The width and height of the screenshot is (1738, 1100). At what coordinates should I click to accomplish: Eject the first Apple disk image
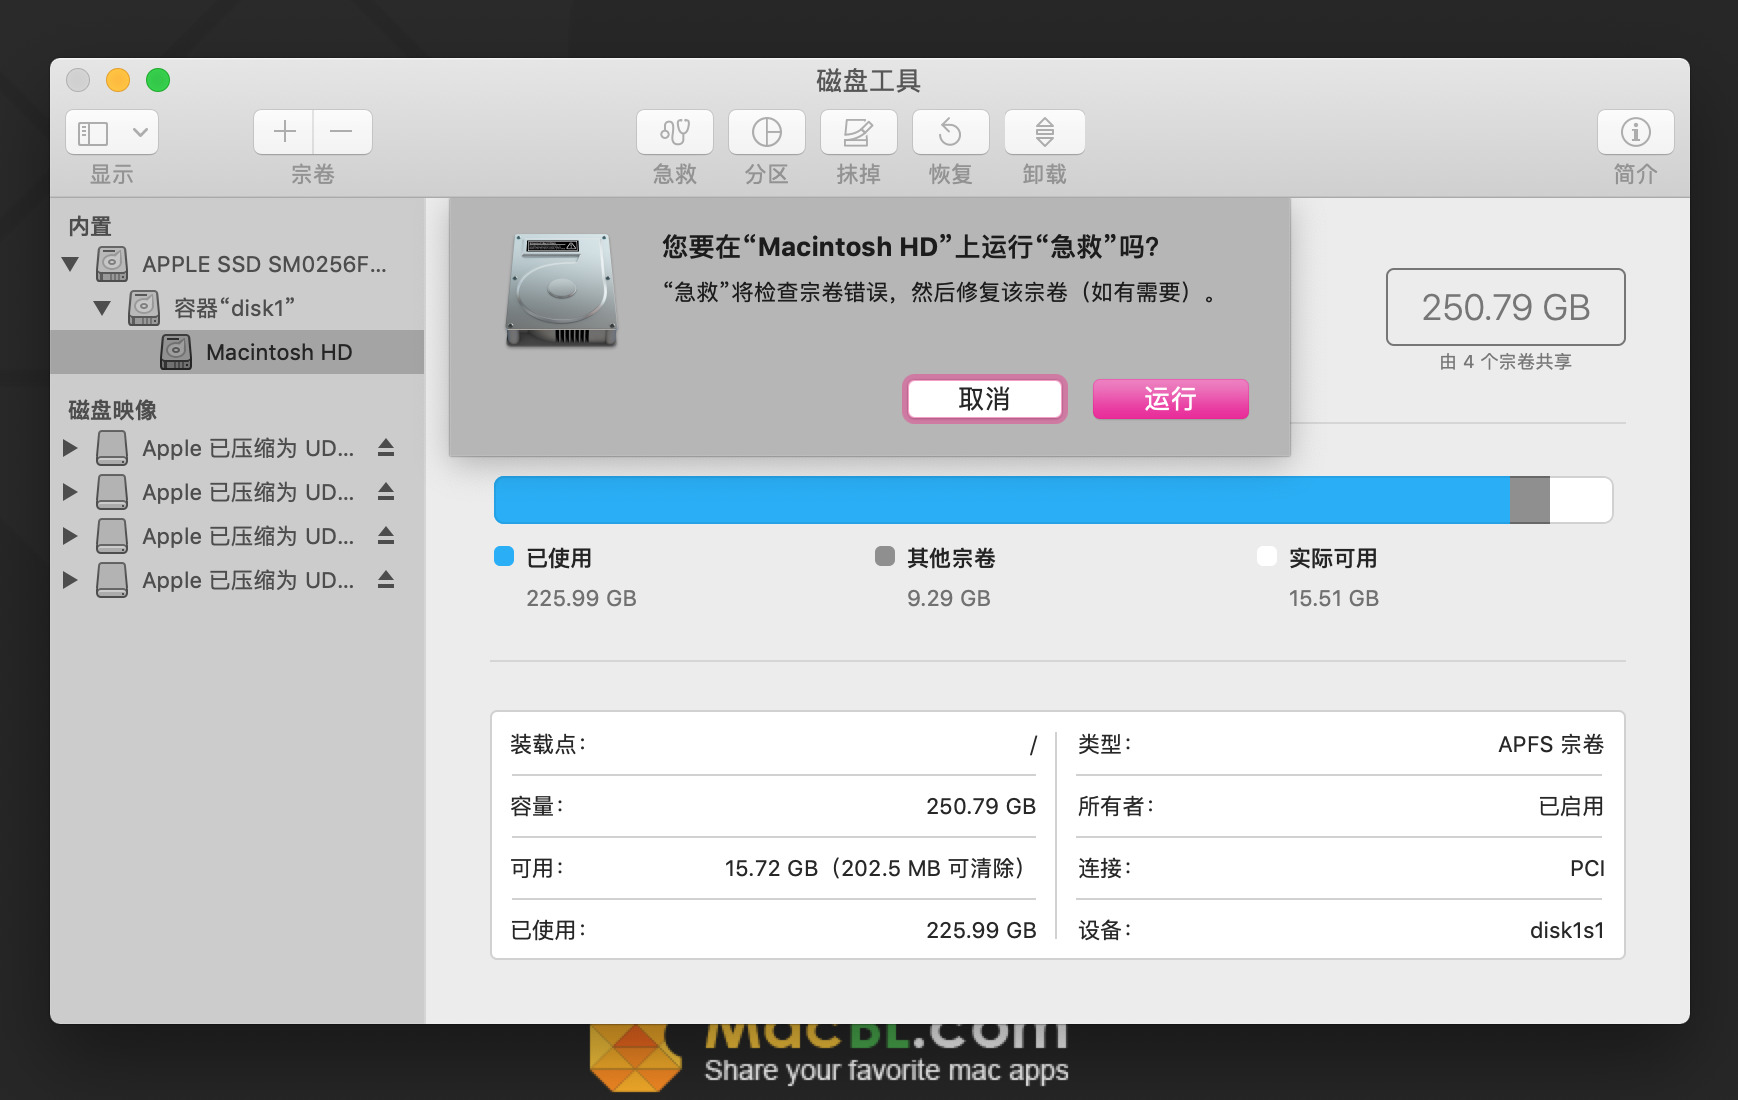coord(386,448)
